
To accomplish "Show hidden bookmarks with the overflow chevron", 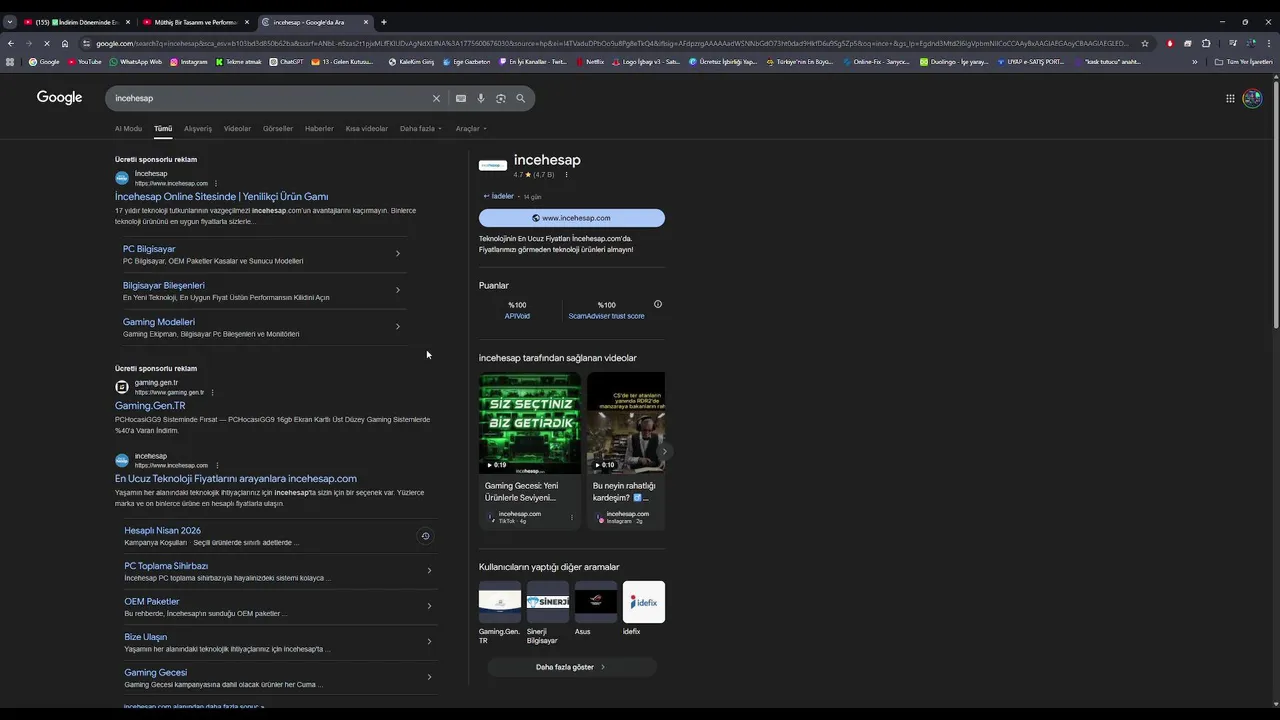I will click(1194, 62).
